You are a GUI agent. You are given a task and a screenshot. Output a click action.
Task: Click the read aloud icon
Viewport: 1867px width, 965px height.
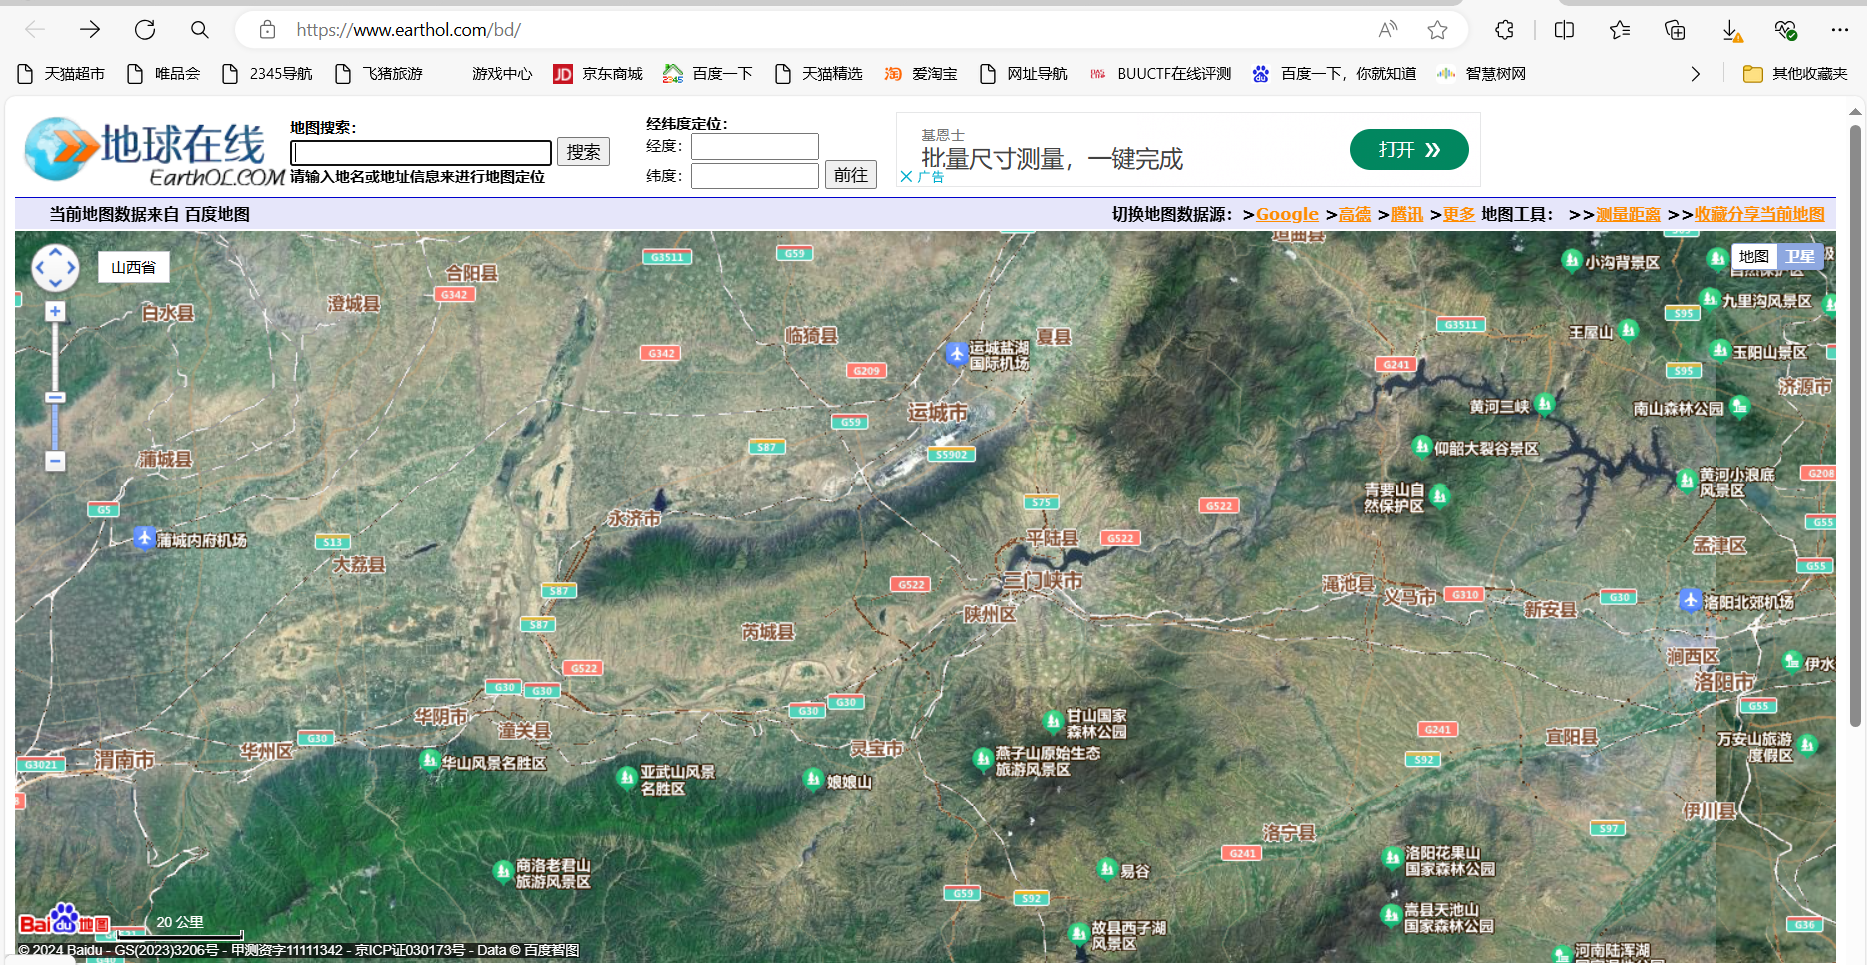tap(1387, 30)
